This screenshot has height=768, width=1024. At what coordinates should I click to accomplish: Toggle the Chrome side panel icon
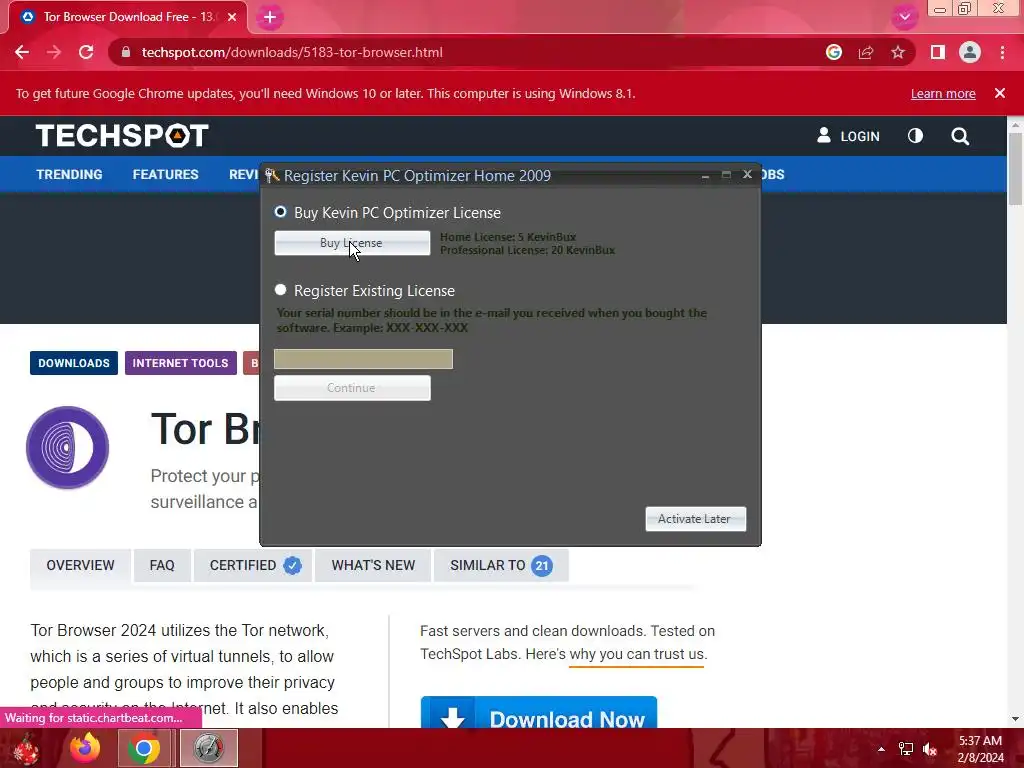pyautogui.click(x=938, y=52)
